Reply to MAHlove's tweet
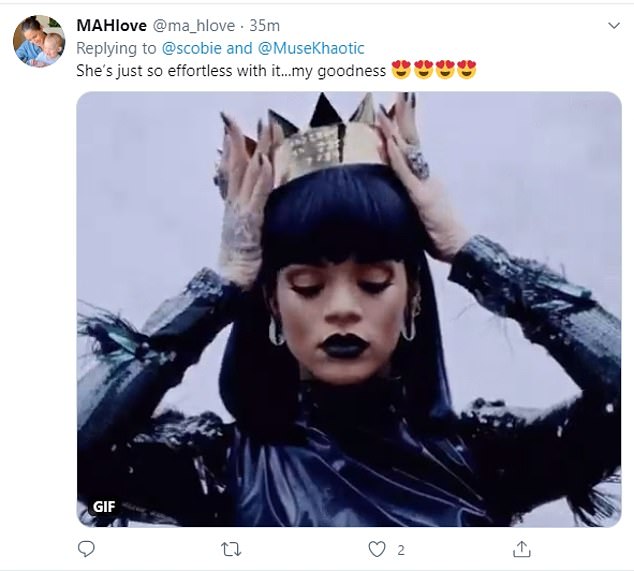Image resolution: width=634 pixels, height=571 pixels. [86, 549]
